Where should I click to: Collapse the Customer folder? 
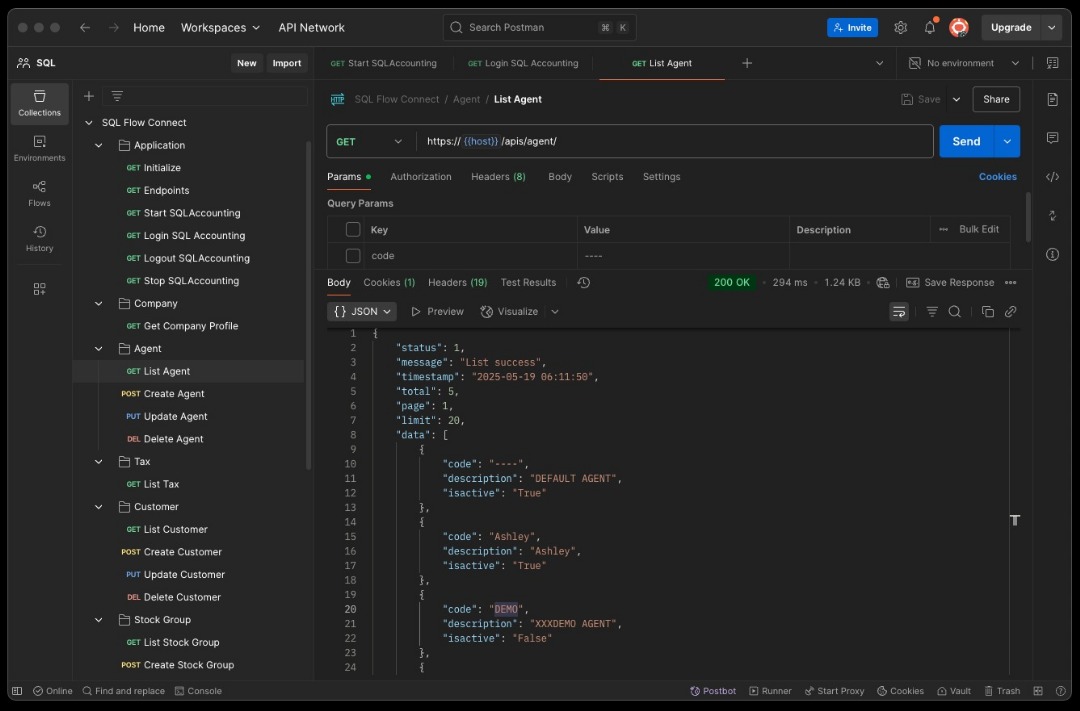point(99,507)
